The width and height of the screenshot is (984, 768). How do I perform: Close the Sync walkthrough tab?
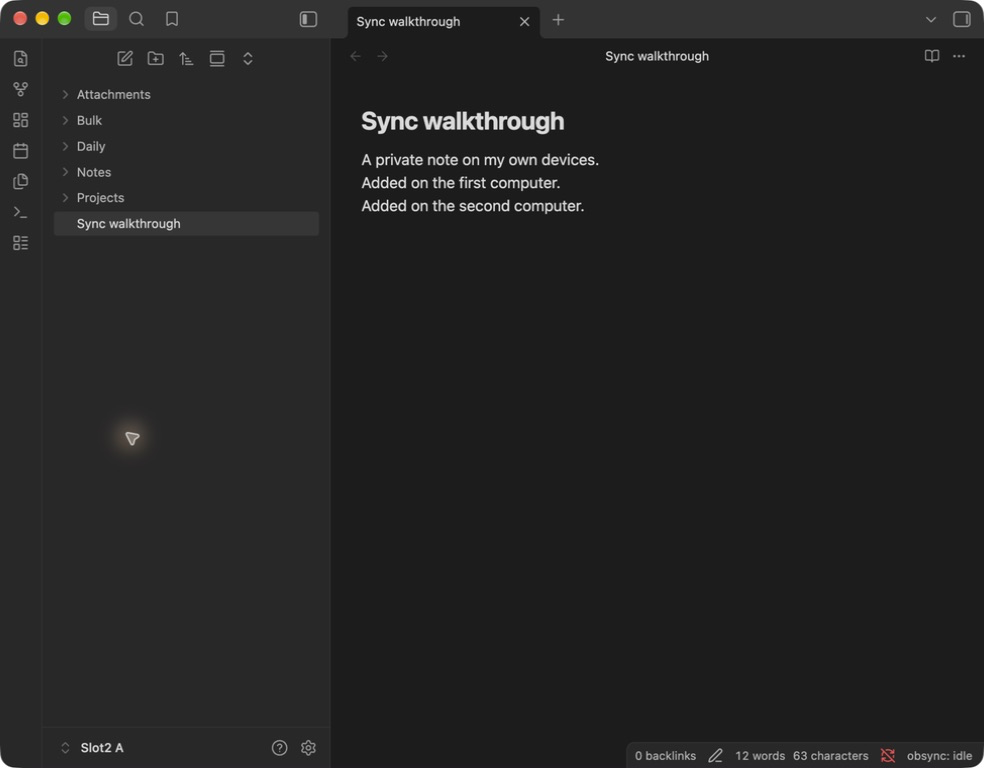click(525, 22)
